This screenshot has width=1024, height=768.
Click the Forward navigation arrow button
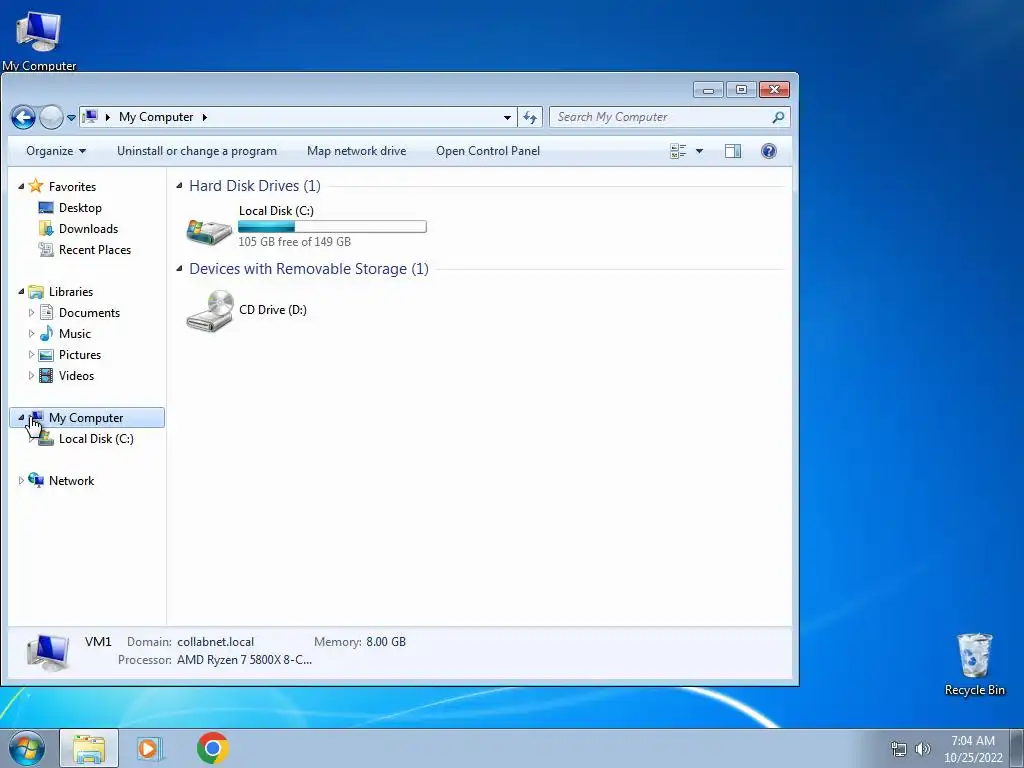click(51, 118)
